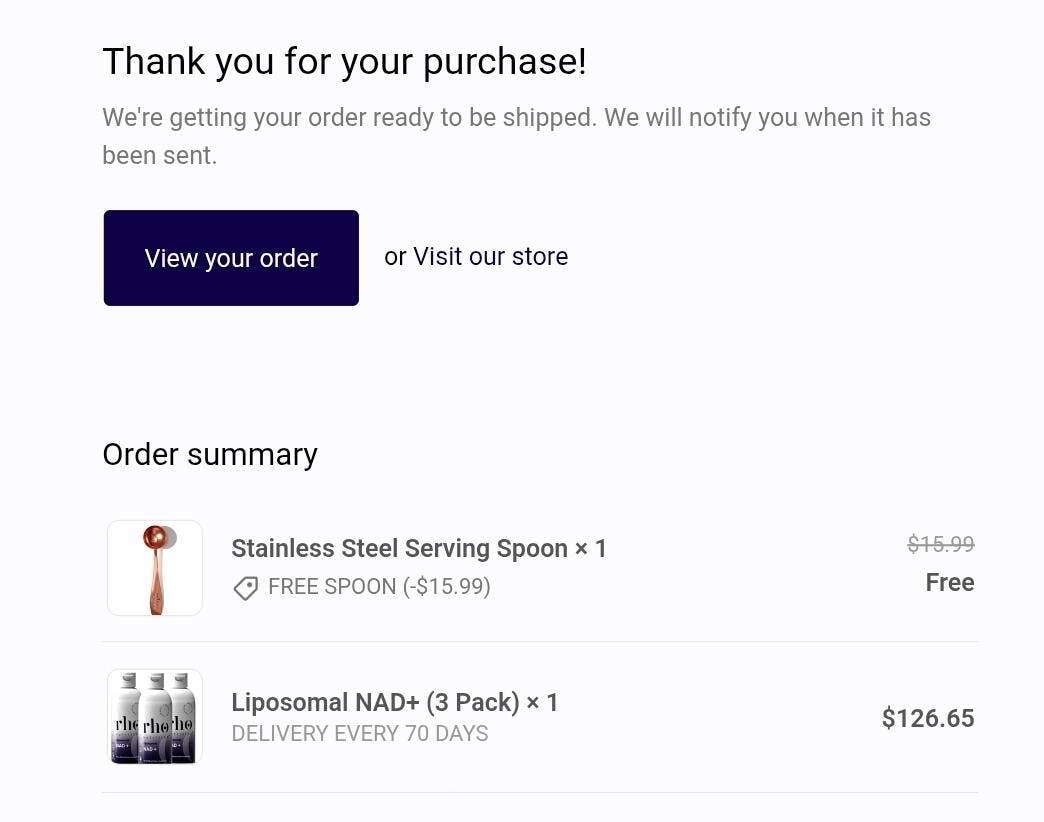Click the discount tag icon beside FREE SPOON
Screen dimensions: 1044x822
(x=245, y=588)
